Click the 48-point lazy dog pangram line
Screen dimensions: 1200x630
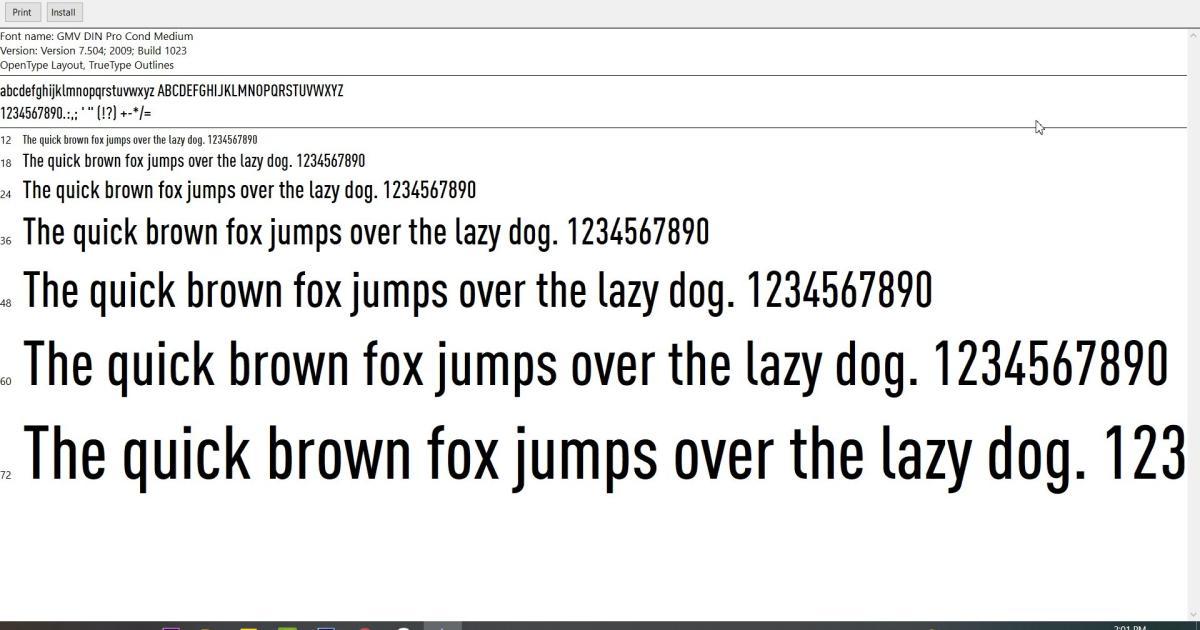click(477, 289)
